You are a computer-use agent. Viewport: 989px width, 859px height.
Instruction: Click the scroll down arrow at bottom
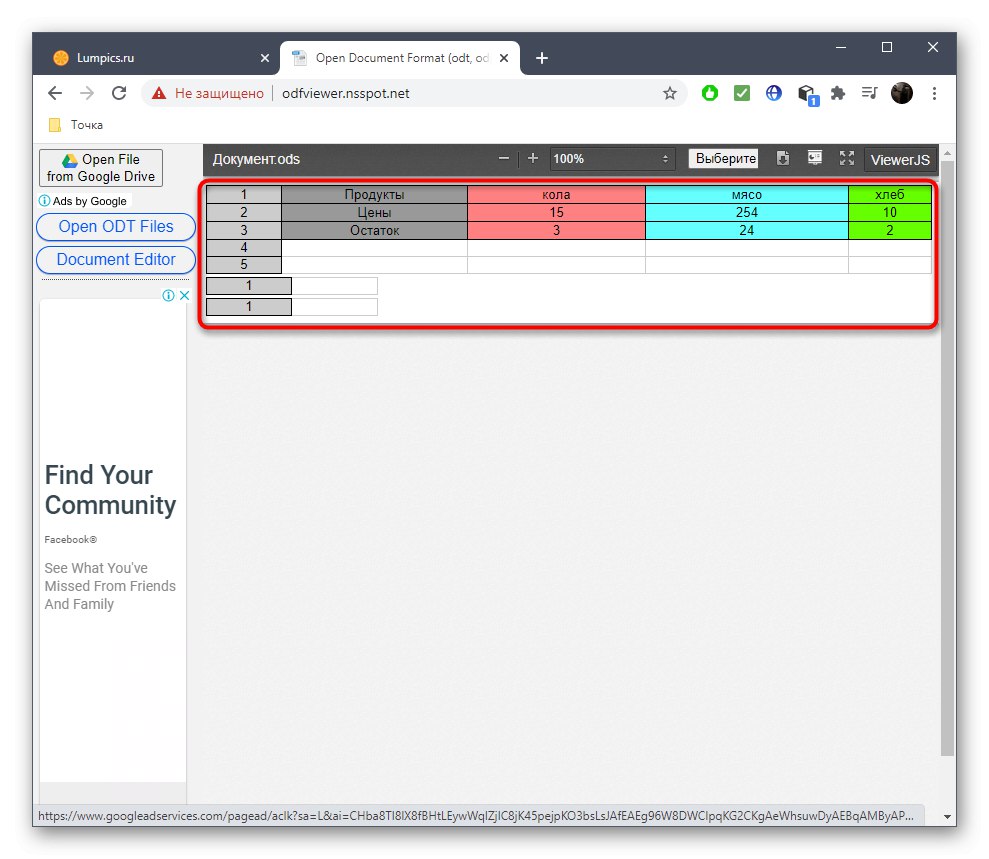pyautogui.click(x=947, y=817)
